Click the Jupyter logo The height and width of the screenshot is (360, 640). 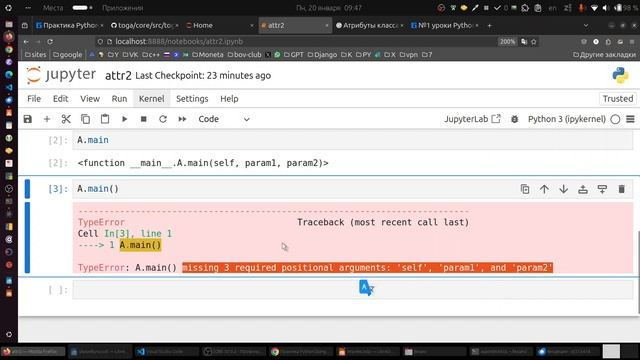click(61, 75)
